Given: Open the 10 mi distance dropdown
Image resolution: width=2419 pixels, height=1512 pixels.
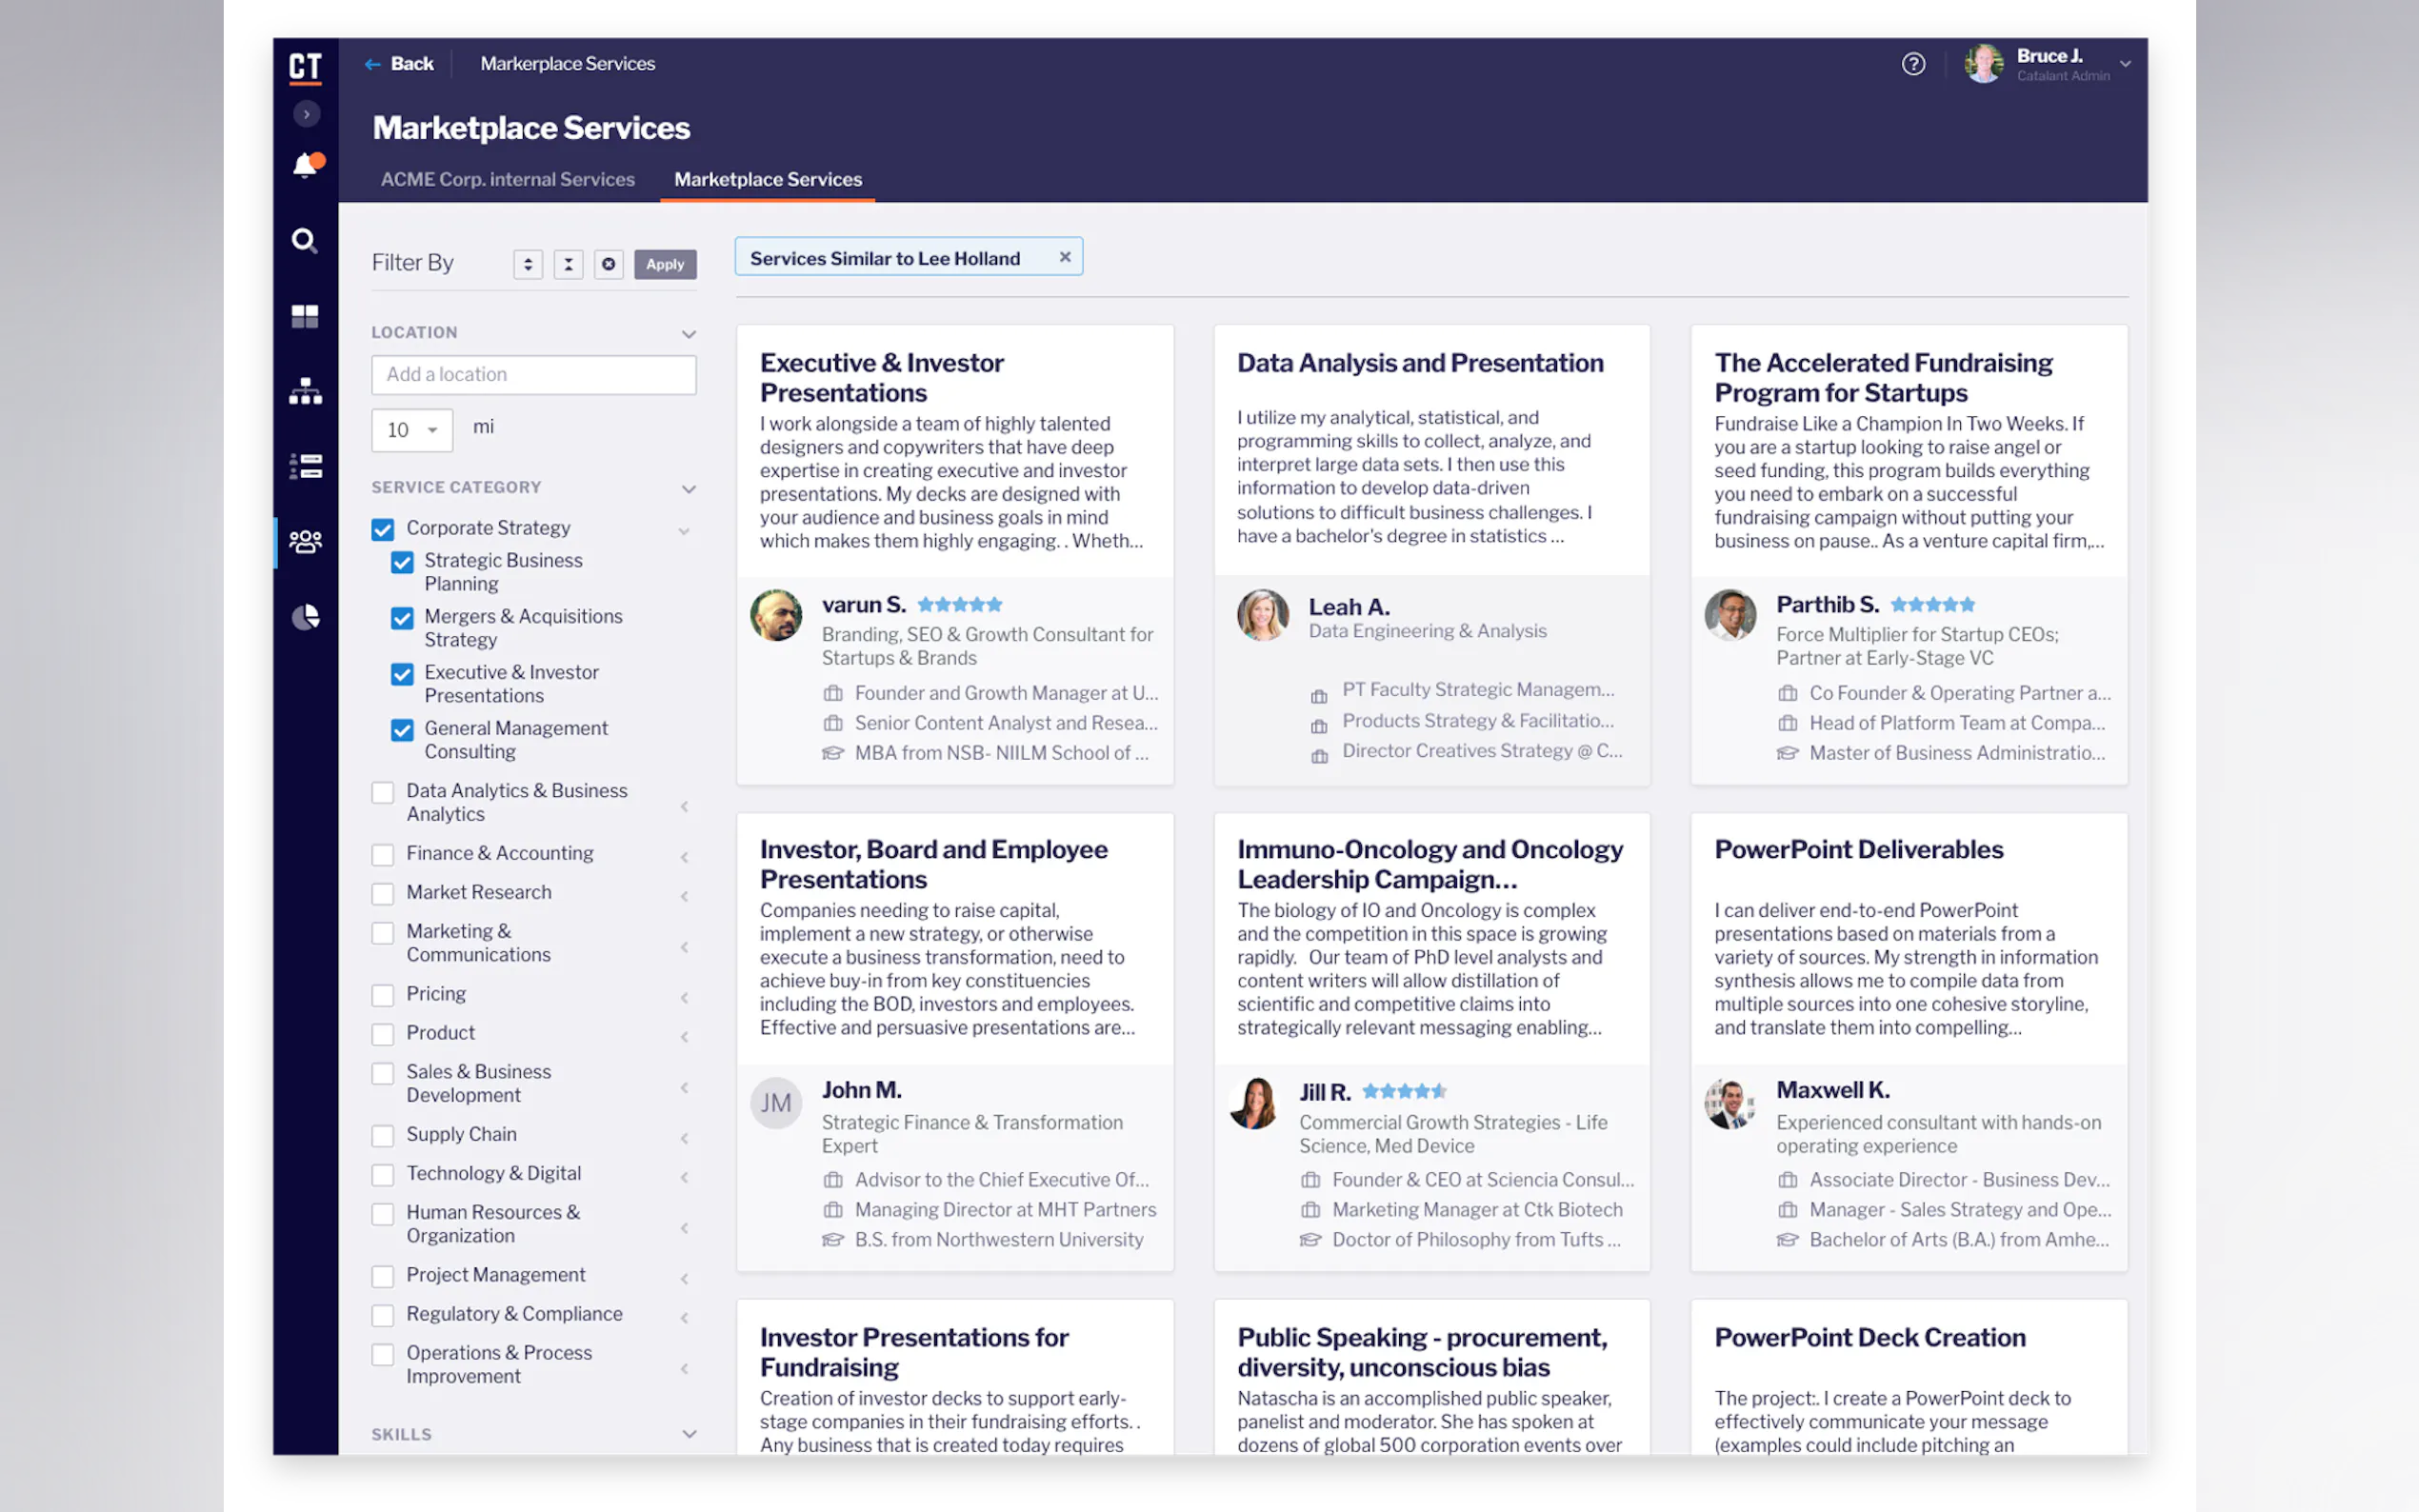Looking at the screenshot, I should (412, 430).
